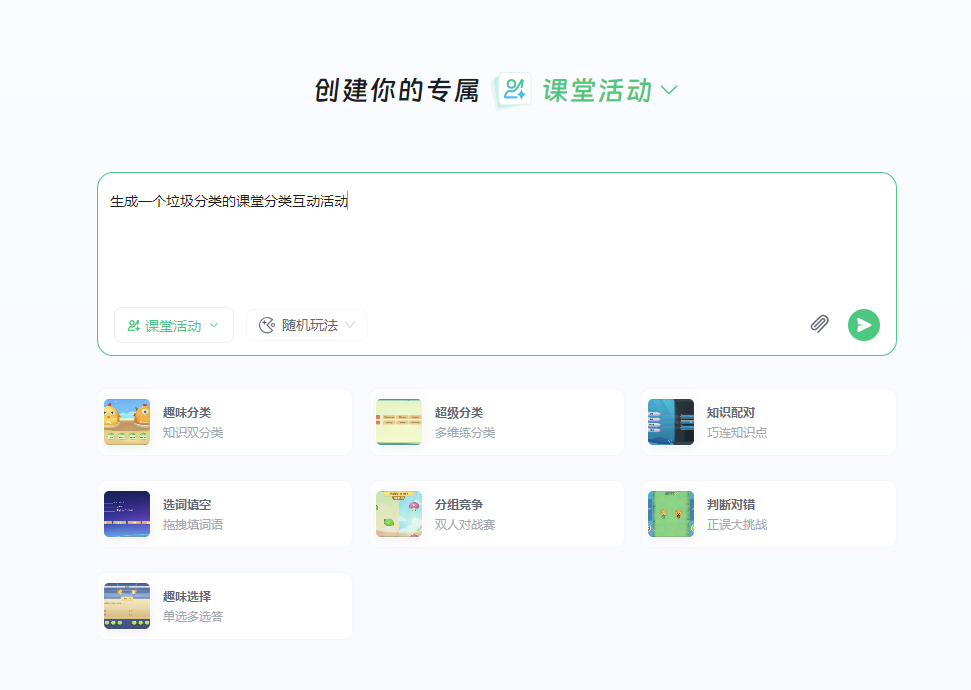Click the 知识双分类 subtitle

tap(193, 432)
